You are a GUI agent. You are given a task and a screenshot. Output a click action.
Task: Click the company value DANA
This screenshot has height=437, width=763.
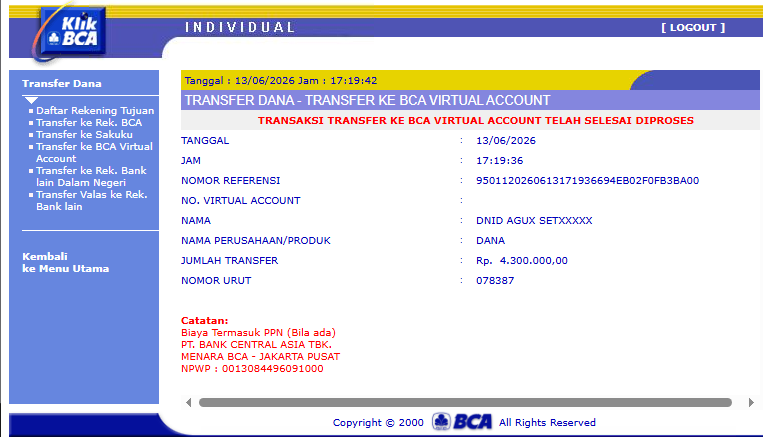tap(490, 240)
